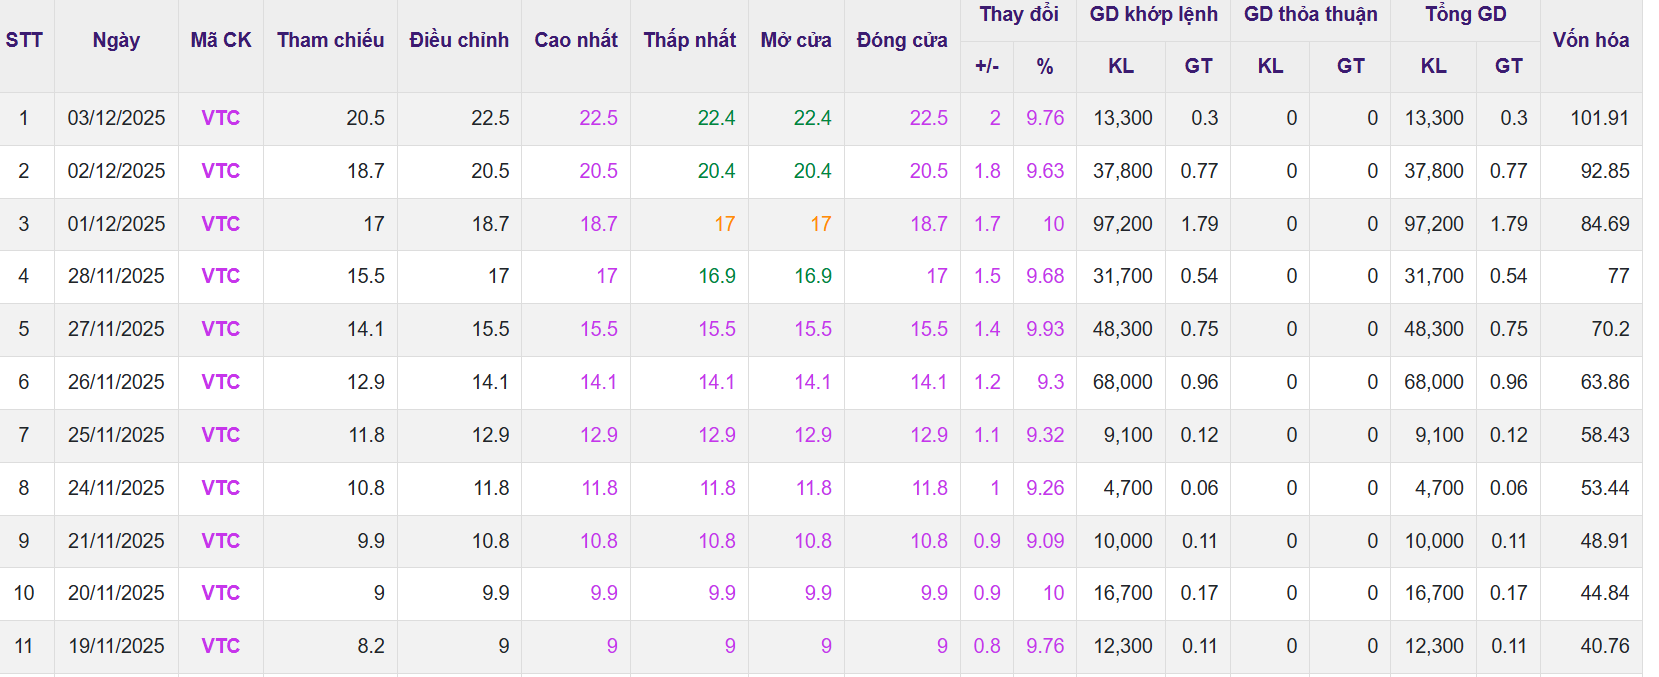Select the Đóng cửa column header

(x=902, y=40)
